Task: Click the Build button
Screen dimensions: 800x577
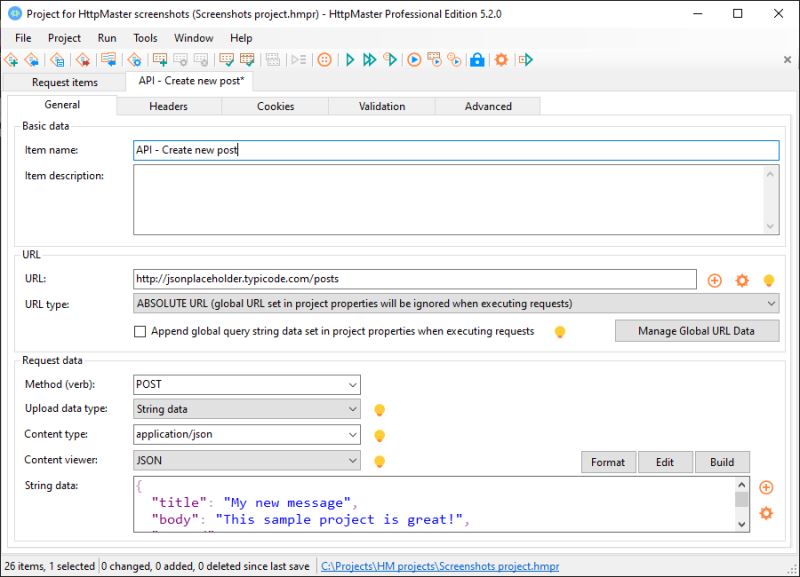Action: pos(722,462)
